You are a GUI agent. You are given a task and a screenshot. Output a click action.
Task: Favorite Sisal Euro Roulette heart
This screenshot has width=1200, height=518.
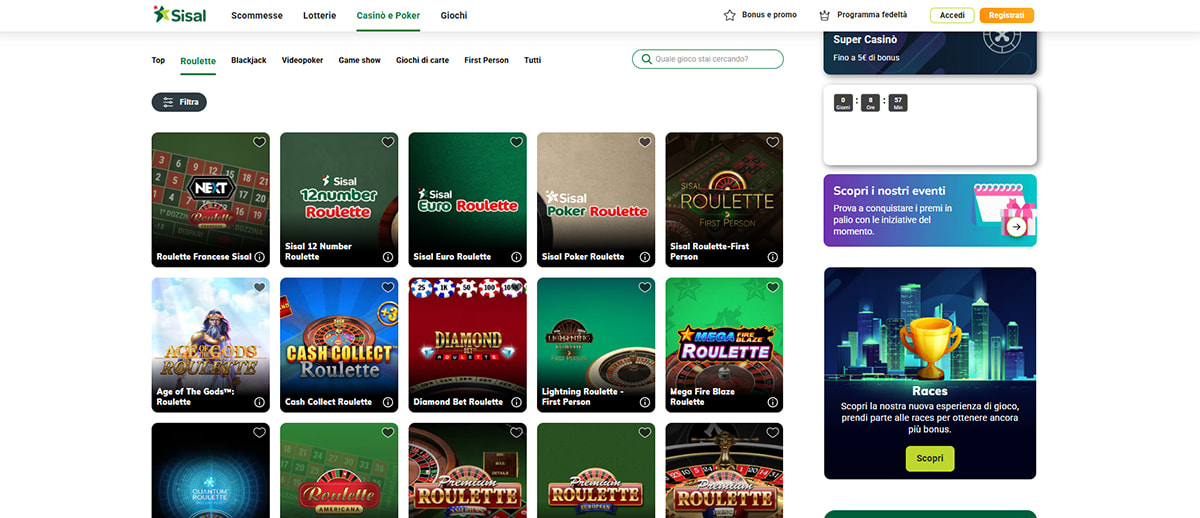(516, 142)
